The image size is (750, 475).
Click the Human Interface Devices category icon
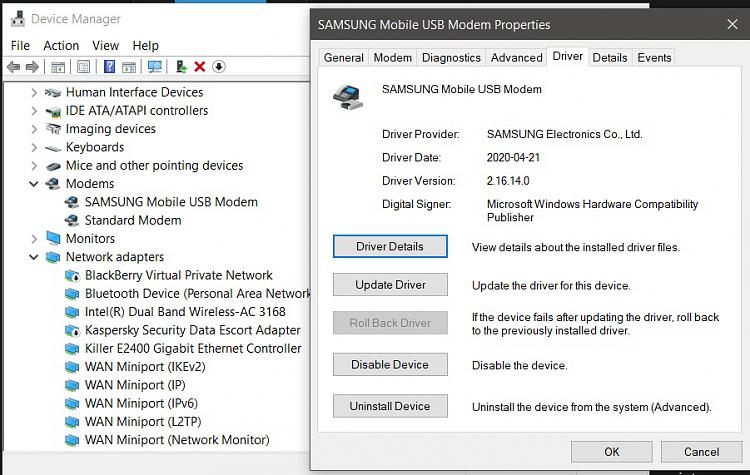(x=53, y=92)
